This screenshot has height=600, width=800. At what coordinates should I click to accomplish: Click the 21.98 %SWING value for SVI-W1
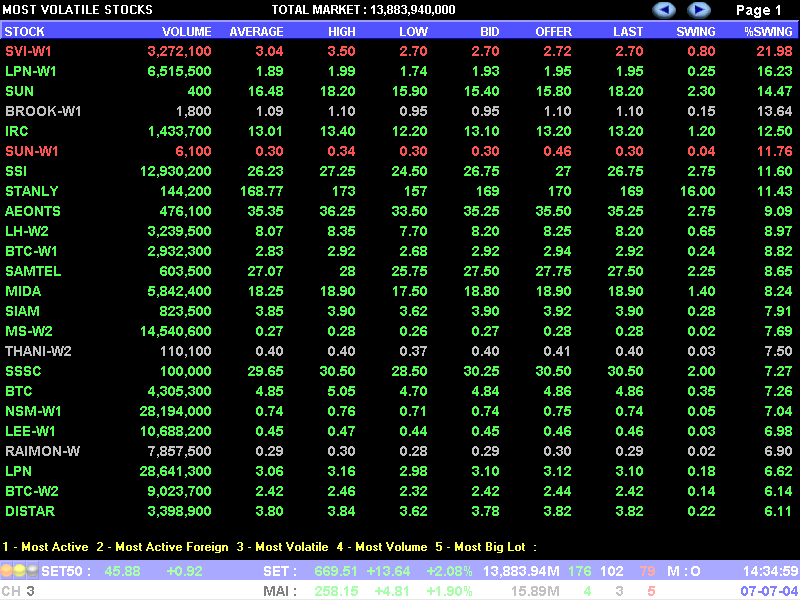pyautogui.click(x=774, y=52)
